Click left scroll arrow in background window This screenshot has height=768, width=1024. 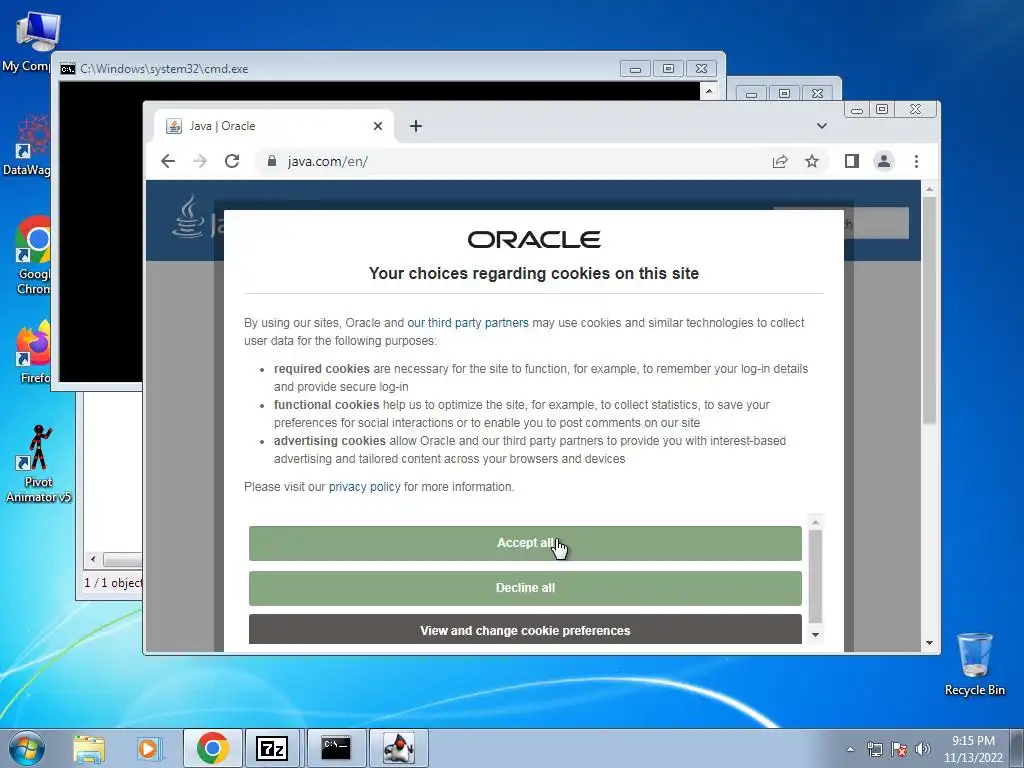click(93, 560)
